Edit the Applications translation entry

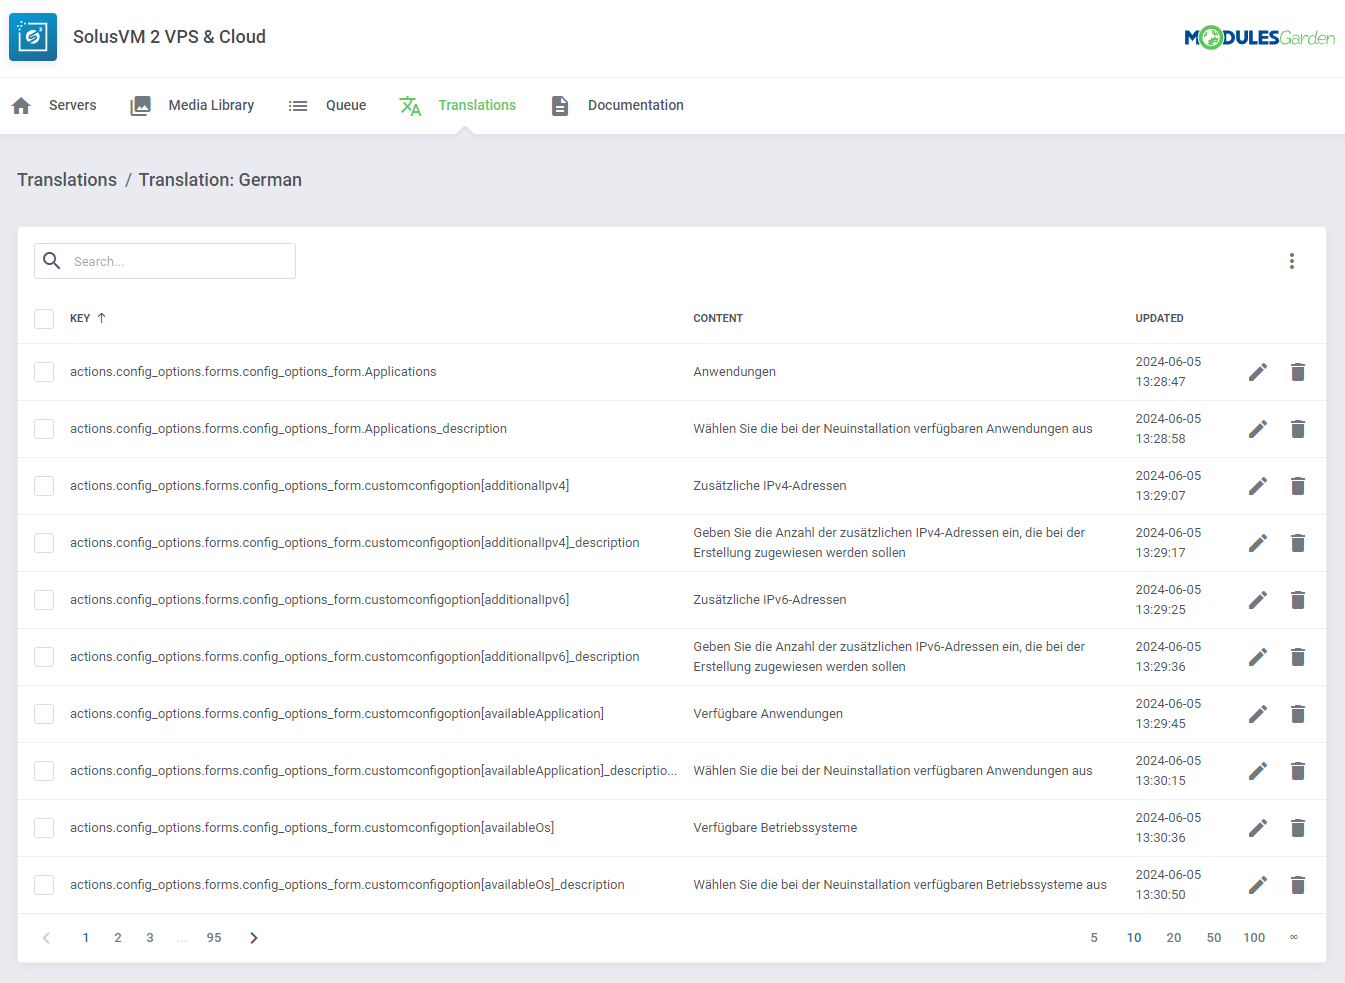1257,371
